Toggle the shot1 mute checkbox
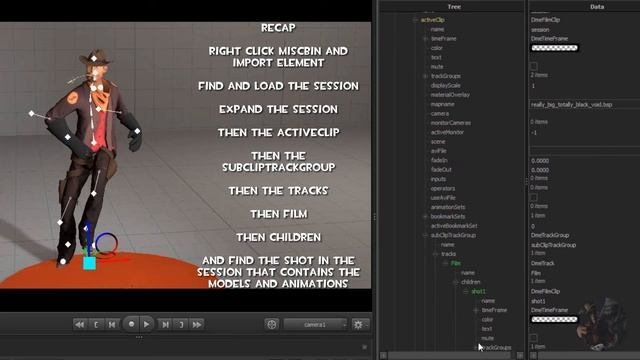 tap(534, 338)
